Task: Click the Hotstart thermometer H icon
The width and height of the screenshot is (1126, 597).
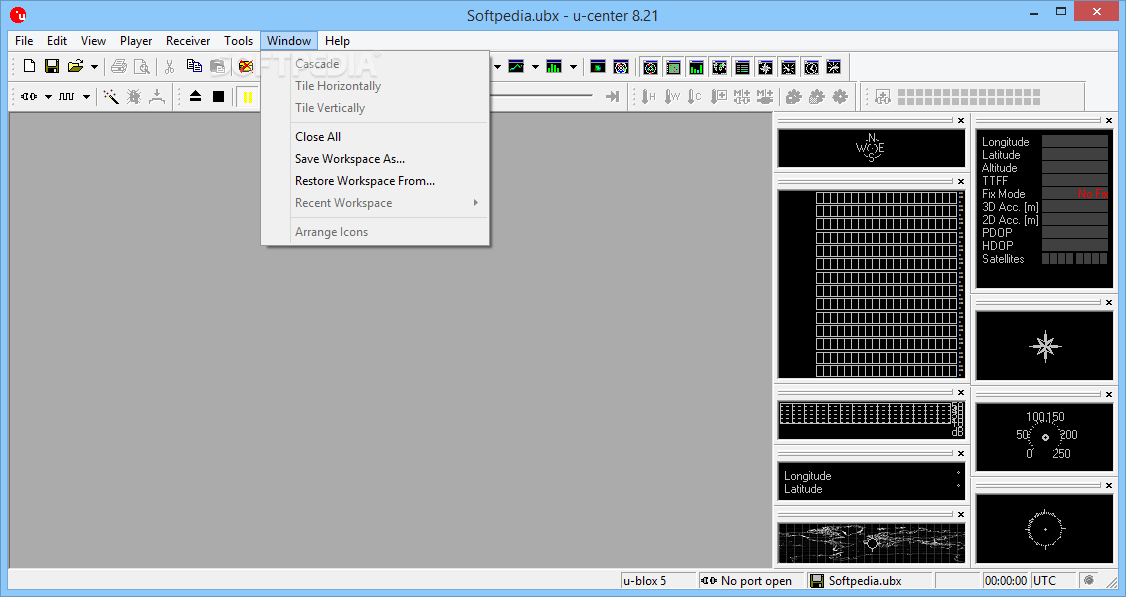Action: pos(648,96)
